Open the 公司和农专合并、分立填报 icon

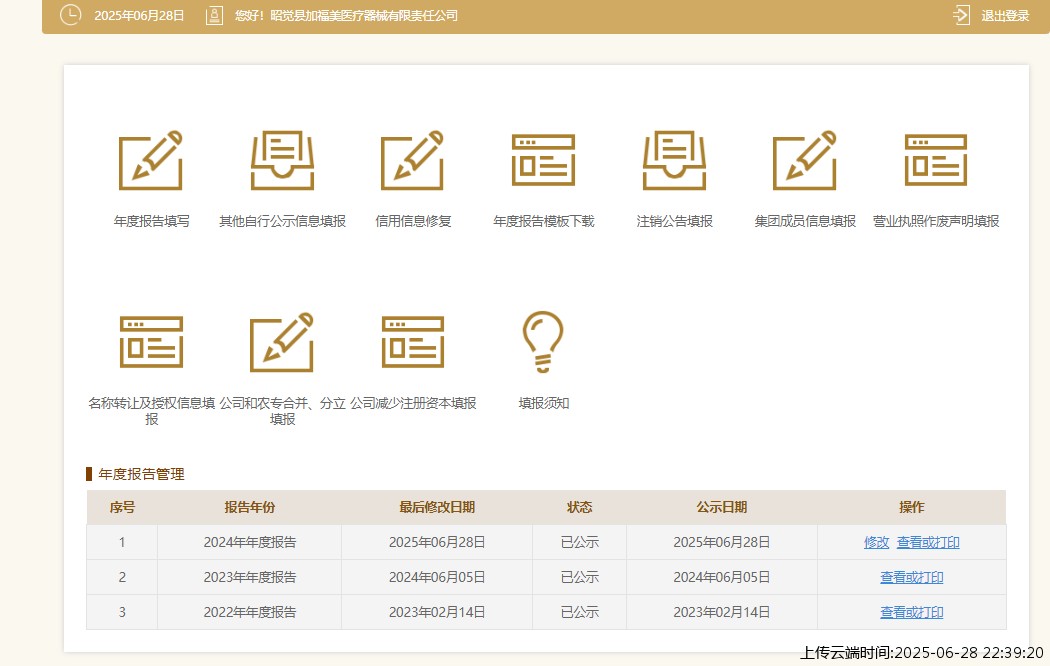(x=282, y=342)
